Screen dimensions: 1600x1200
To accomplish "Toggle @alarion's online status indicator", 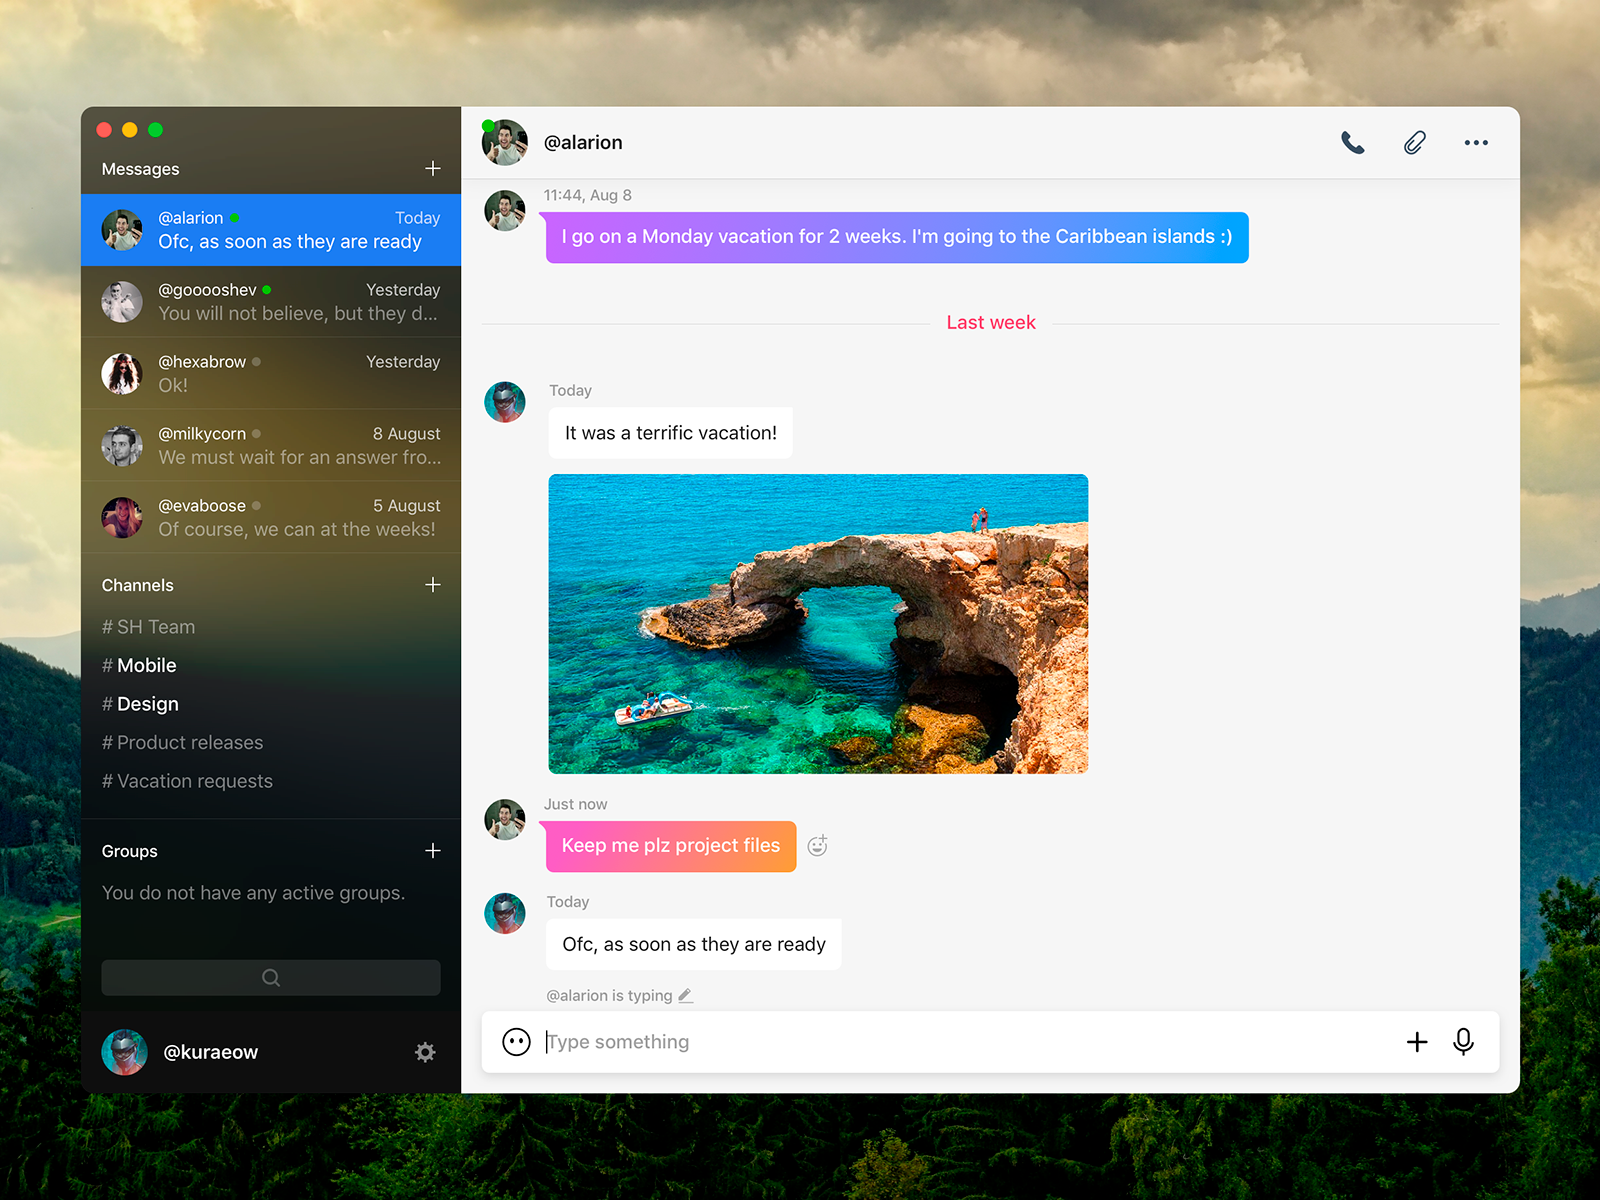I will click(486, 123).
